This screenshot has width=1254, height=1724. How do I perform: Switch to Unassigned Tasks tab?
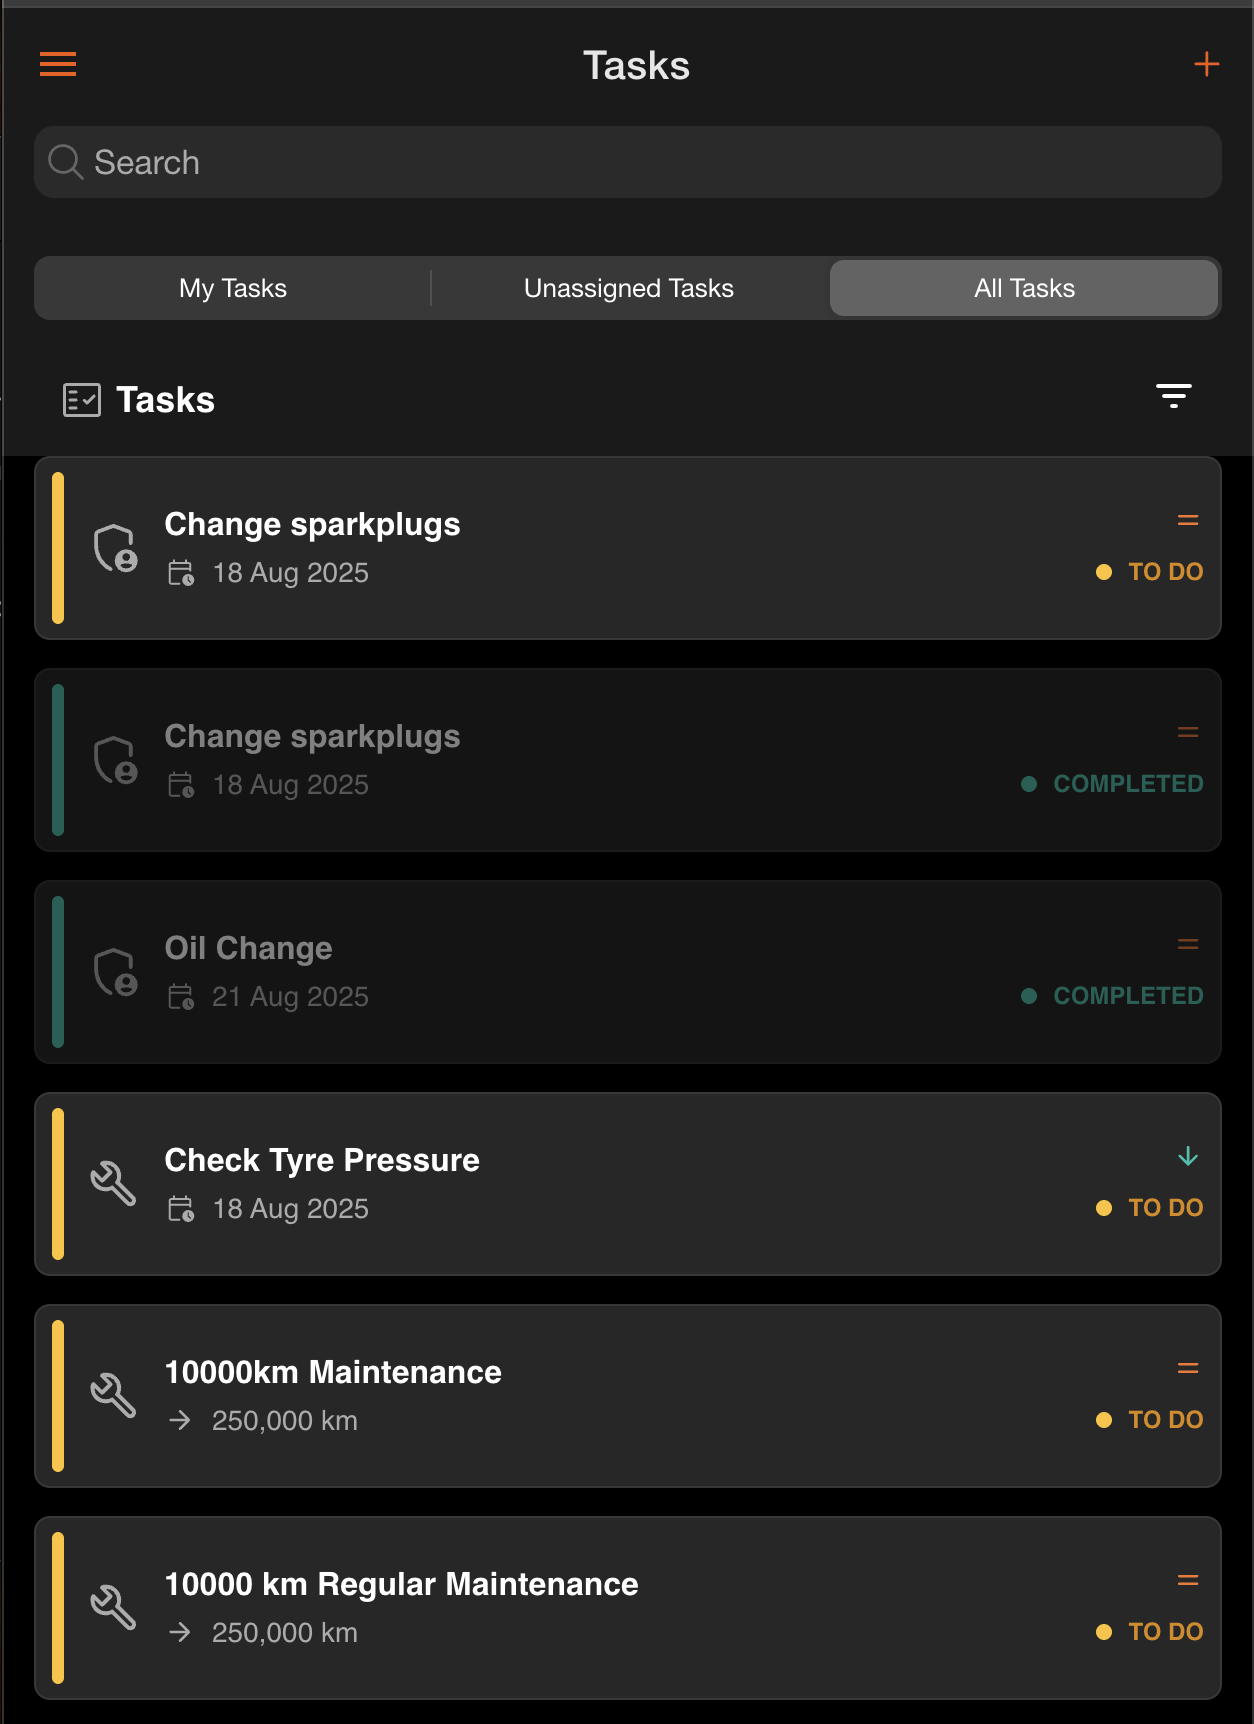click(x=629, y=288)
